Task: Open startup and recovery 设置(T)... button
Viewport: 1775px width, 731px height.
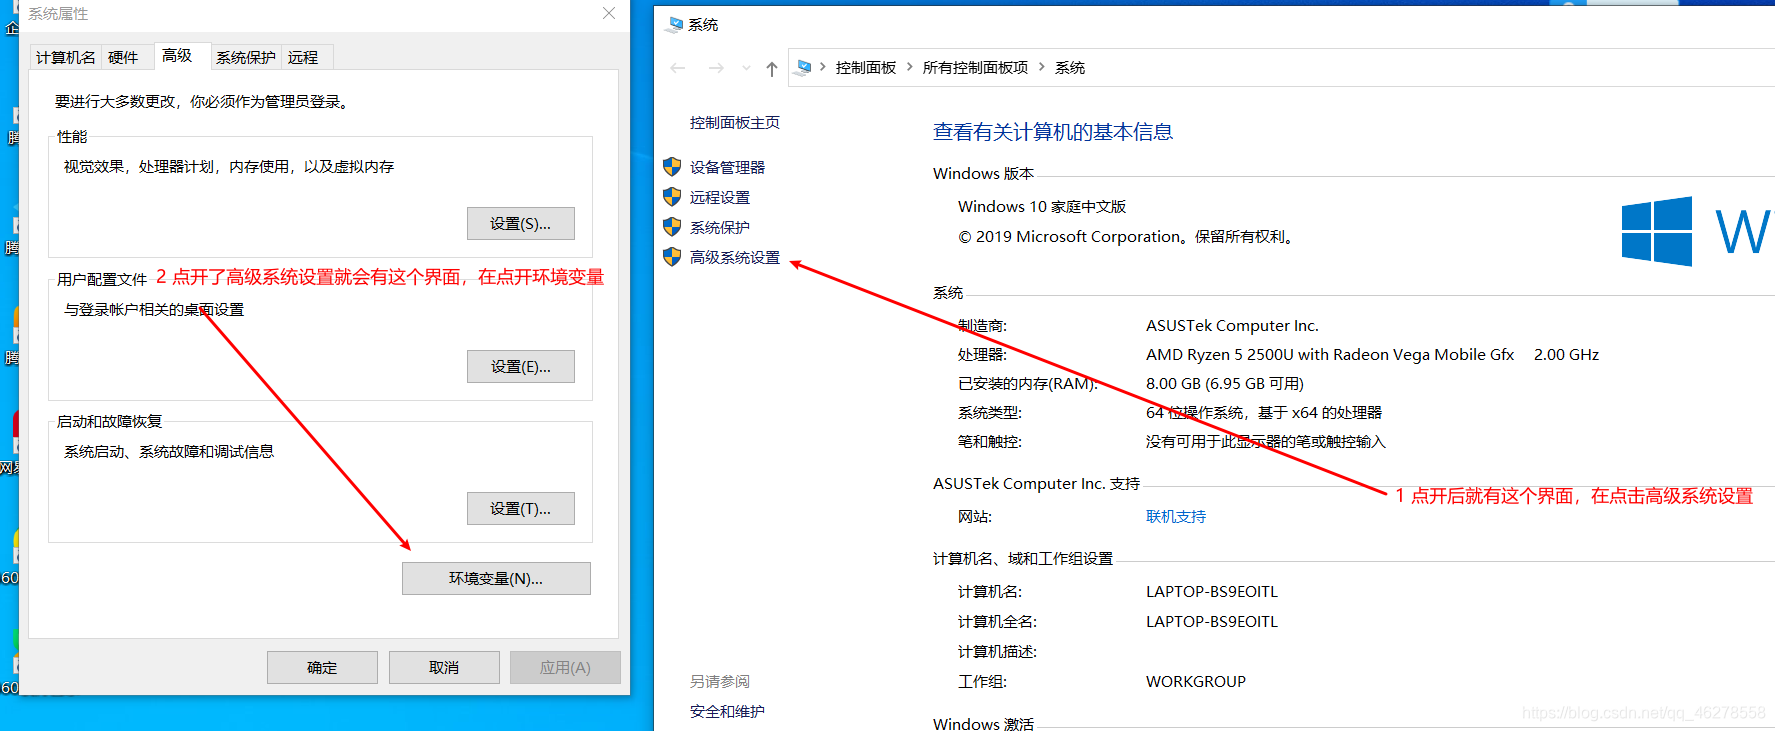Action: (x=520, y=509)
